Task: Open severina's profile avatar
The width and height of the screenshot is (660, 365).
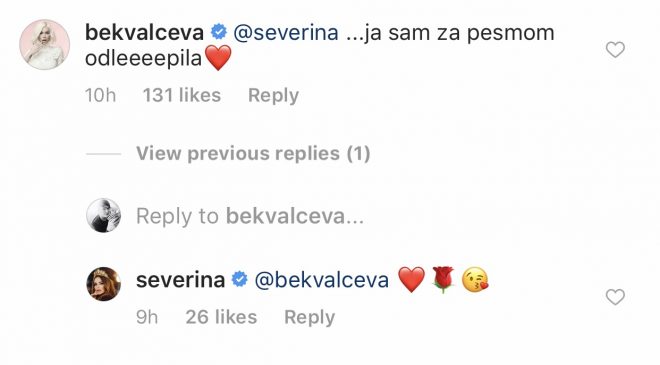Action: [104, 284]
